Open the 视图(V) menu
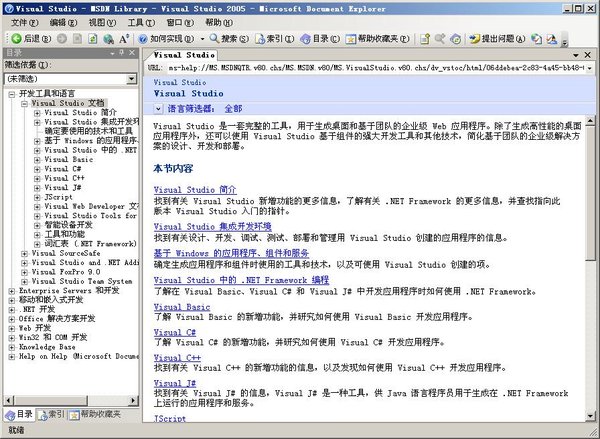 pyautogui.click(x=102, y=23)
